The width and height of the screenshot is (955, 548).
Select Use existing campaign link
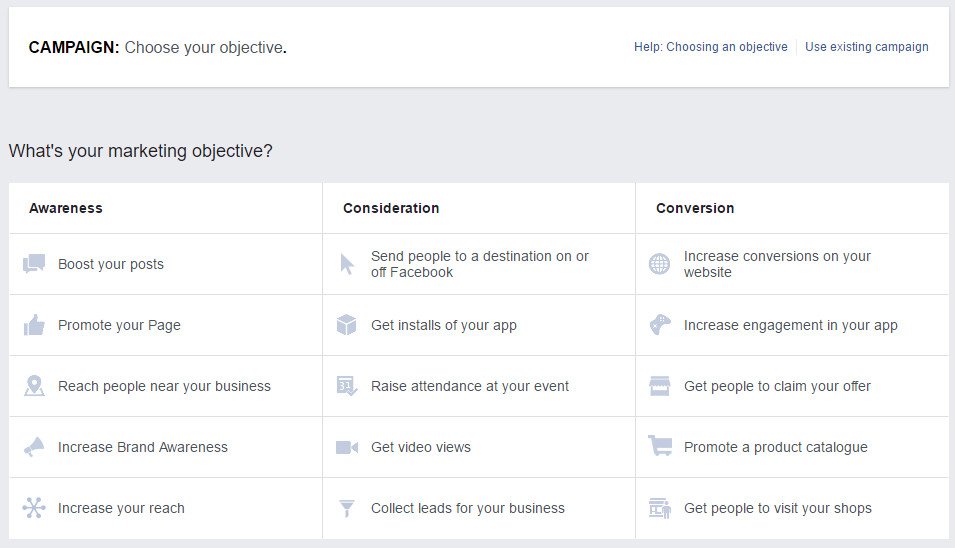(x=867, y=47)
